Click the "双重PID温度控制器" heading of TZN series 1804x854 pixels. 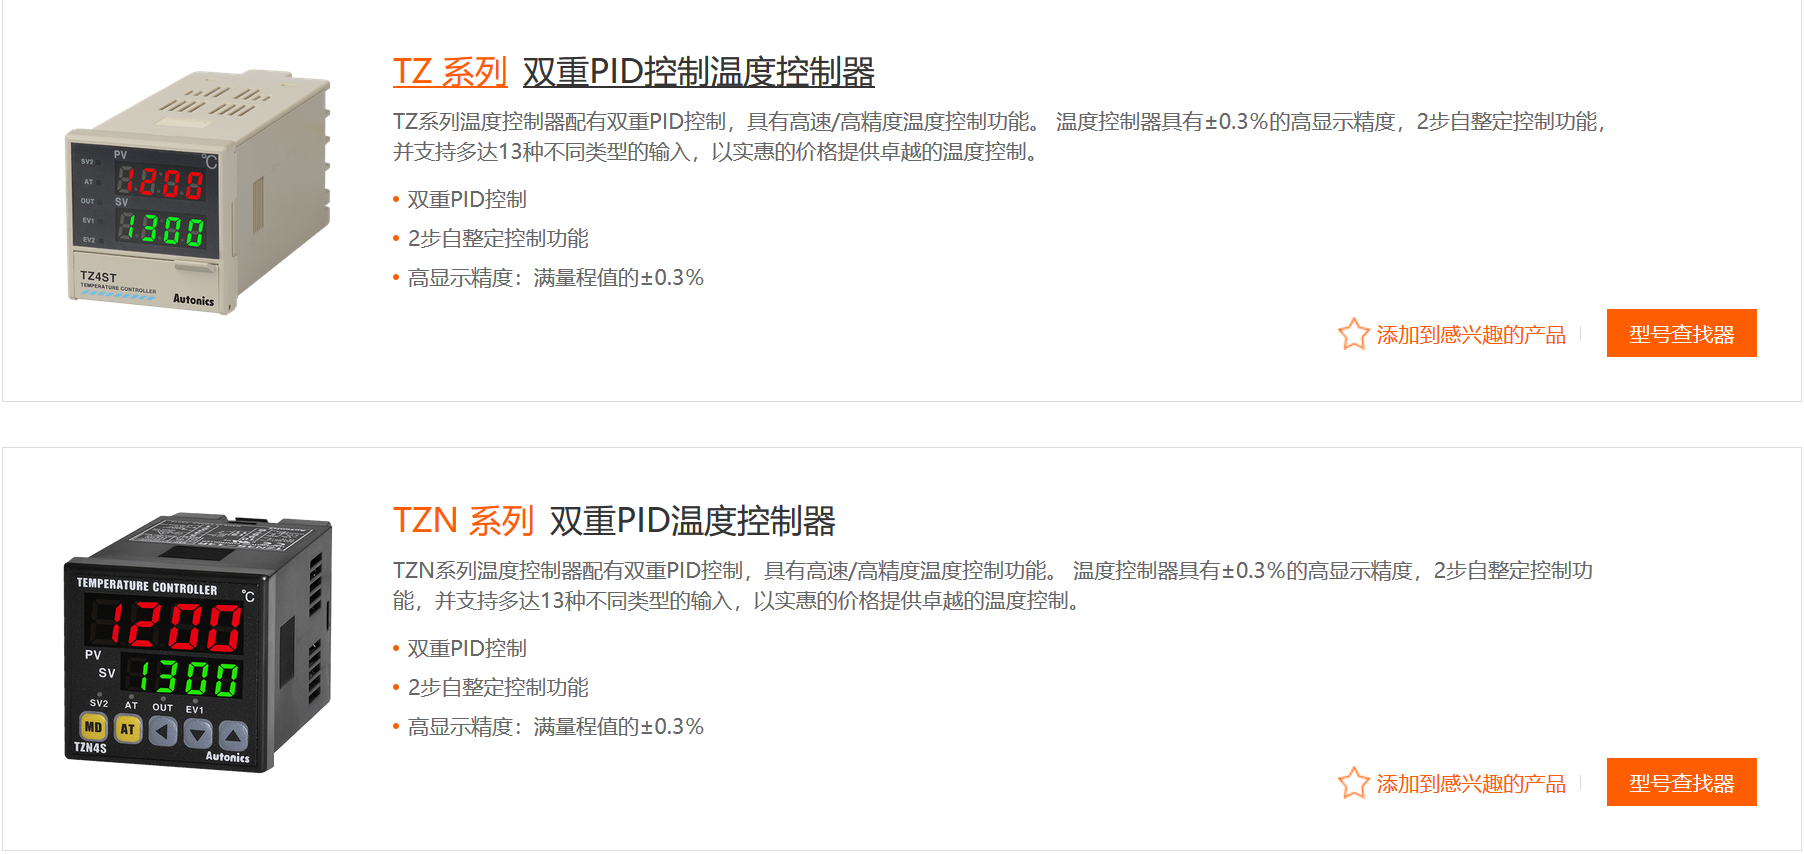[x=692, y=521]
